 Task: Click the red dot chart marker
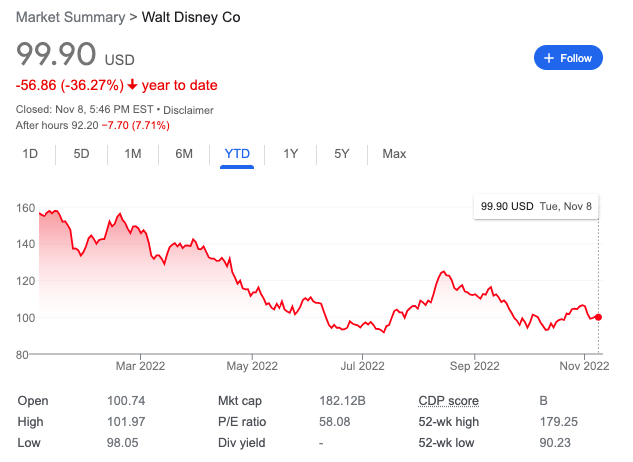click(x=598, y=317)
